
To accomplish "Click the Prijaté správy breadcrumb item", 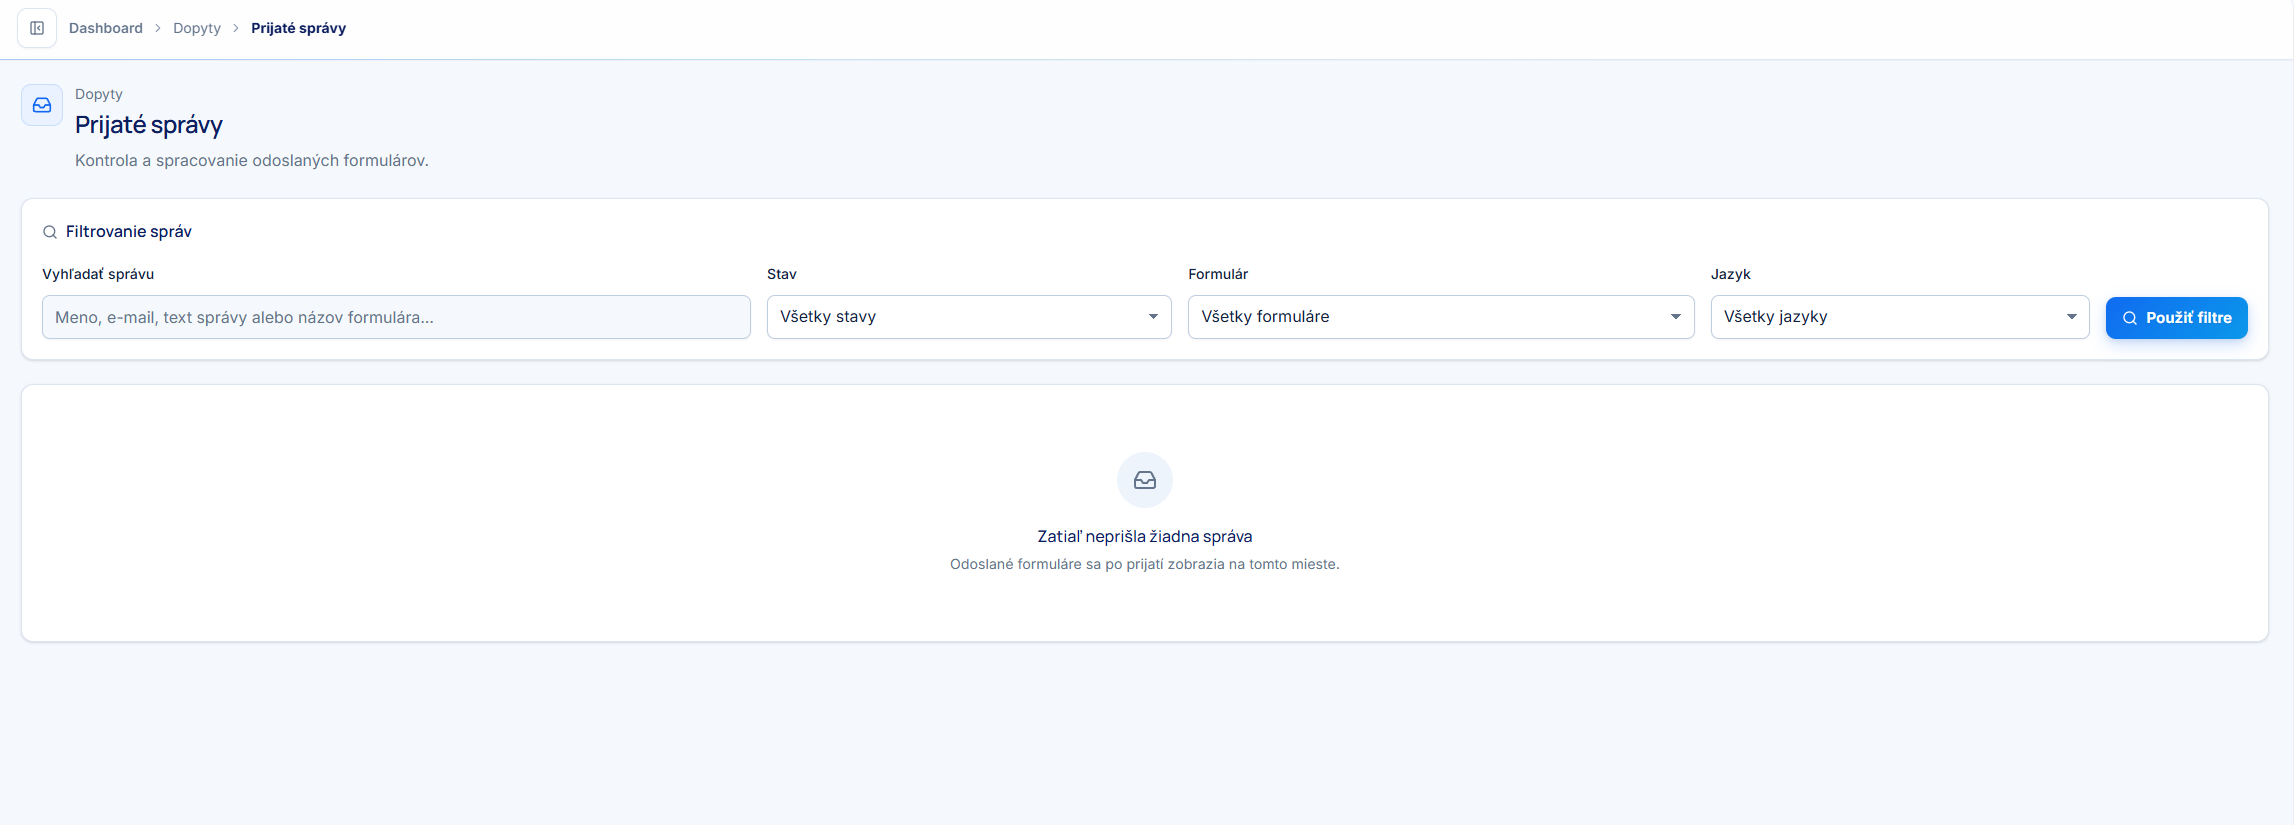I will tap(298, 28).
